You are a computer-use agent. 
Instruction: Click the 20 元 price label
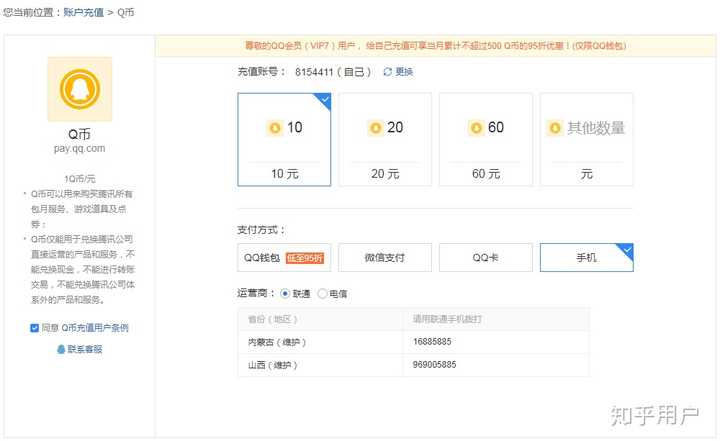pyautogui.click(x=385, y=174)
